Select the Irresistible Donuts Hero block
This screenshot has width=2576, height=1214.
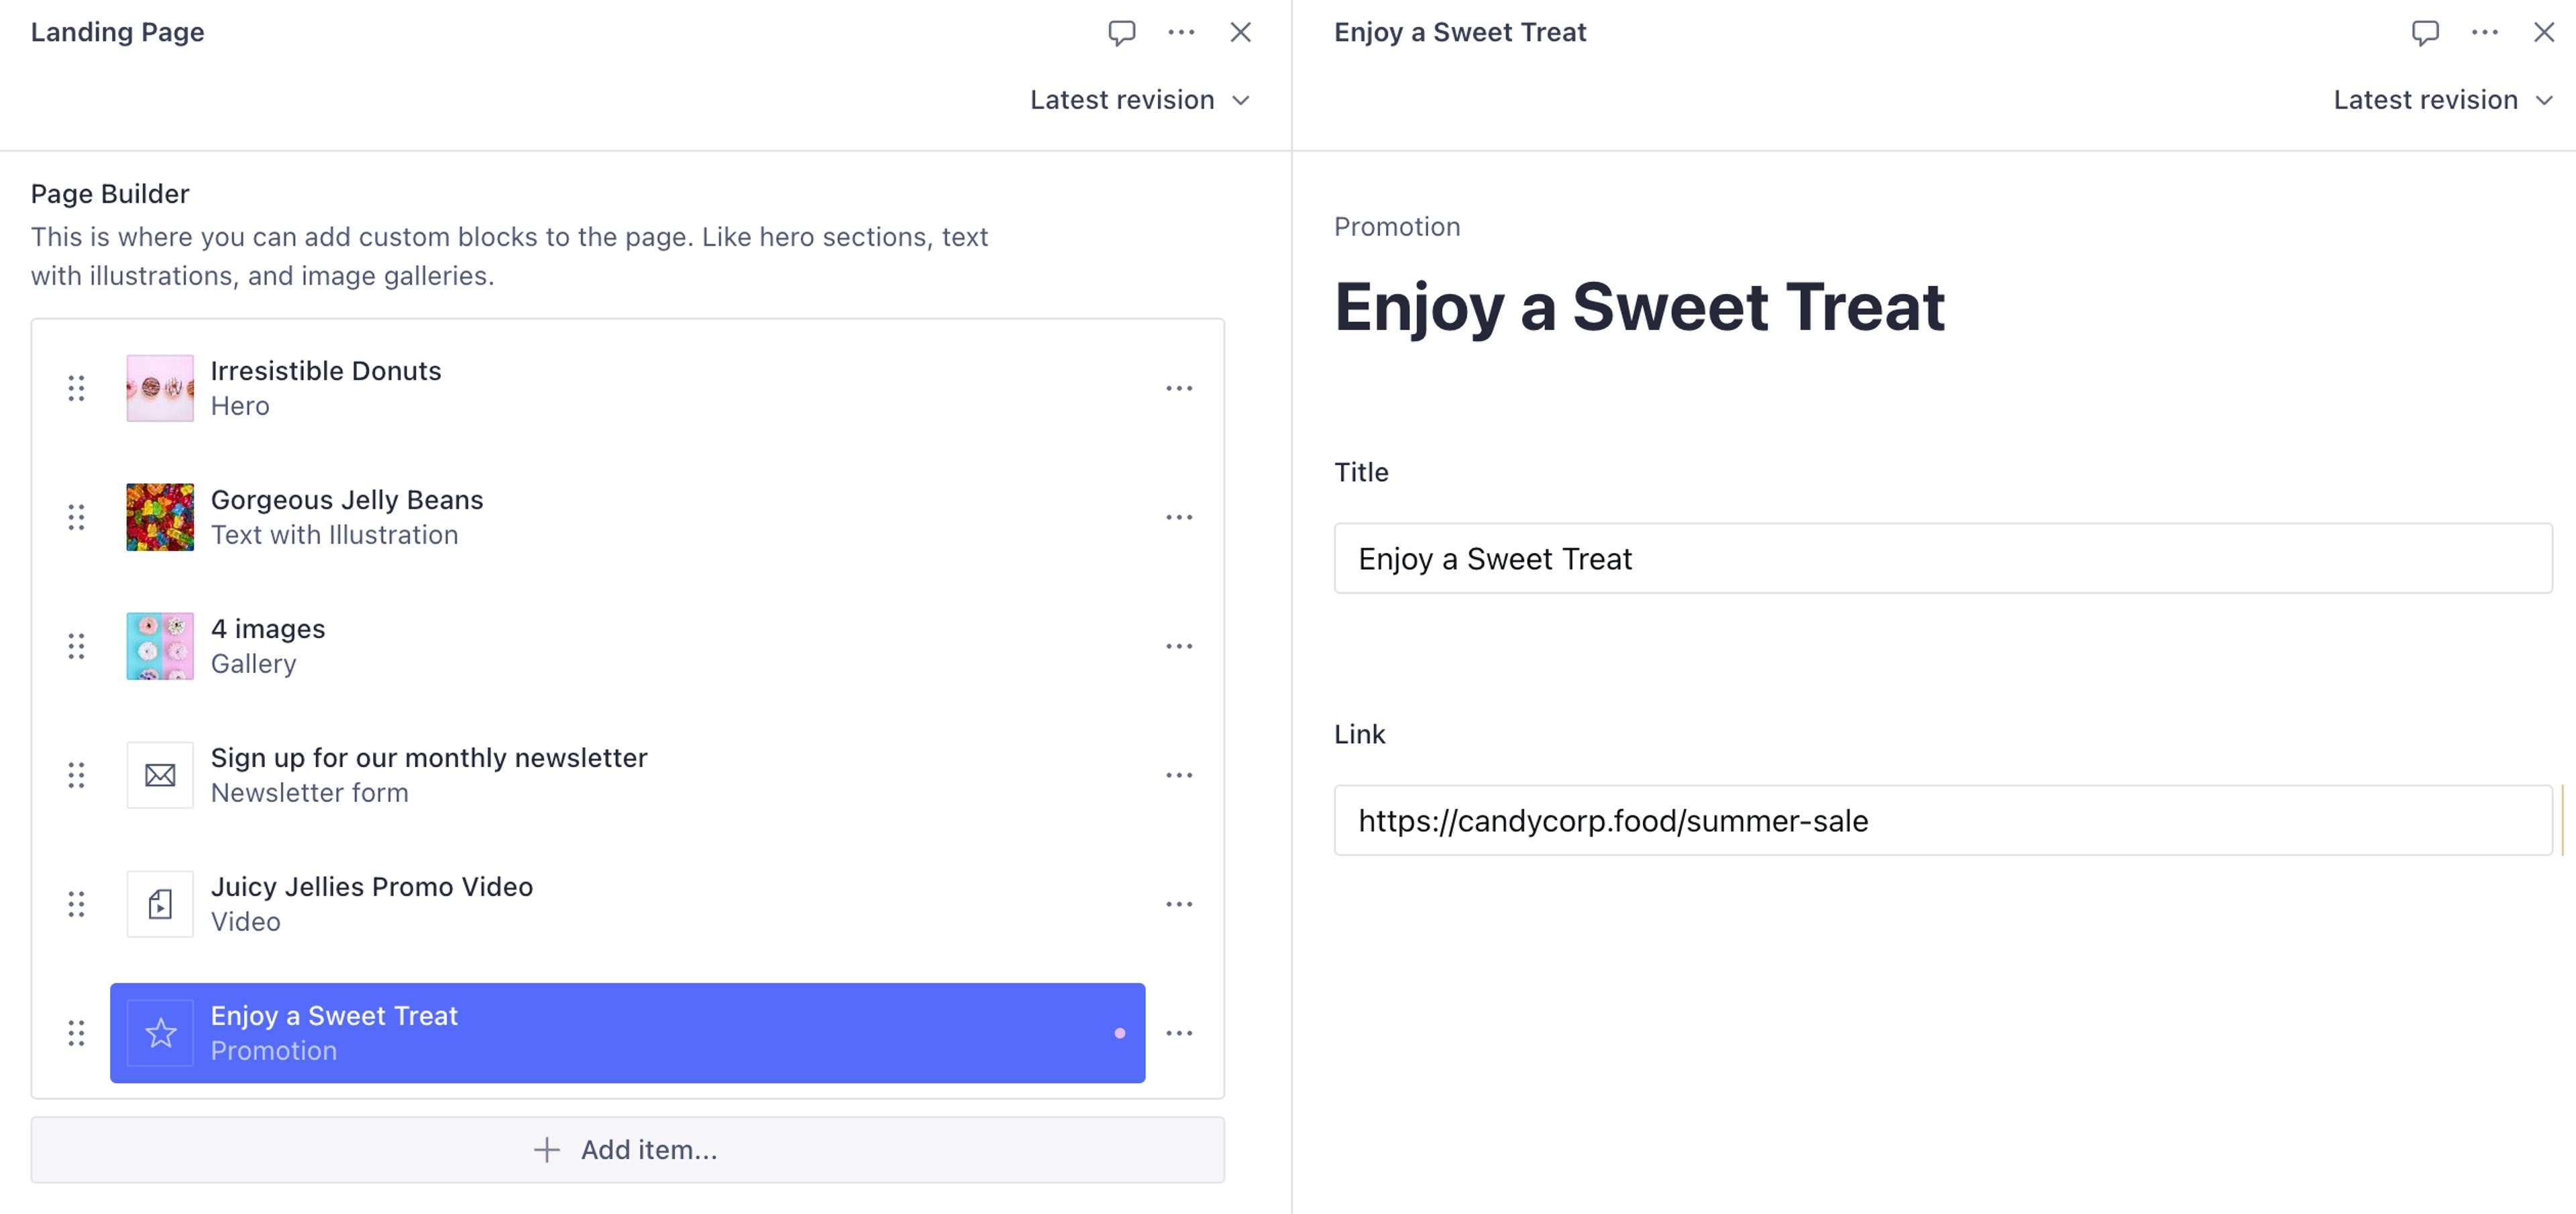coord(600,388)
